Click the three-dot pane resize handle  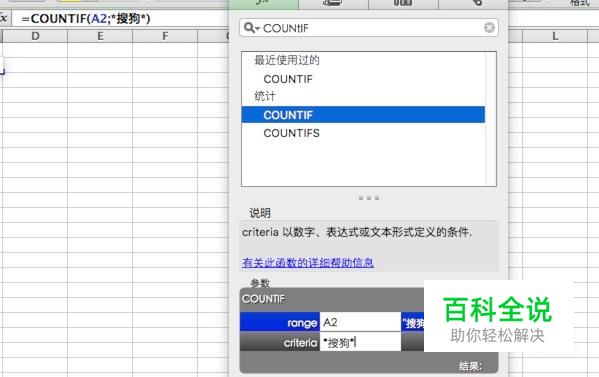click(369, 198)
